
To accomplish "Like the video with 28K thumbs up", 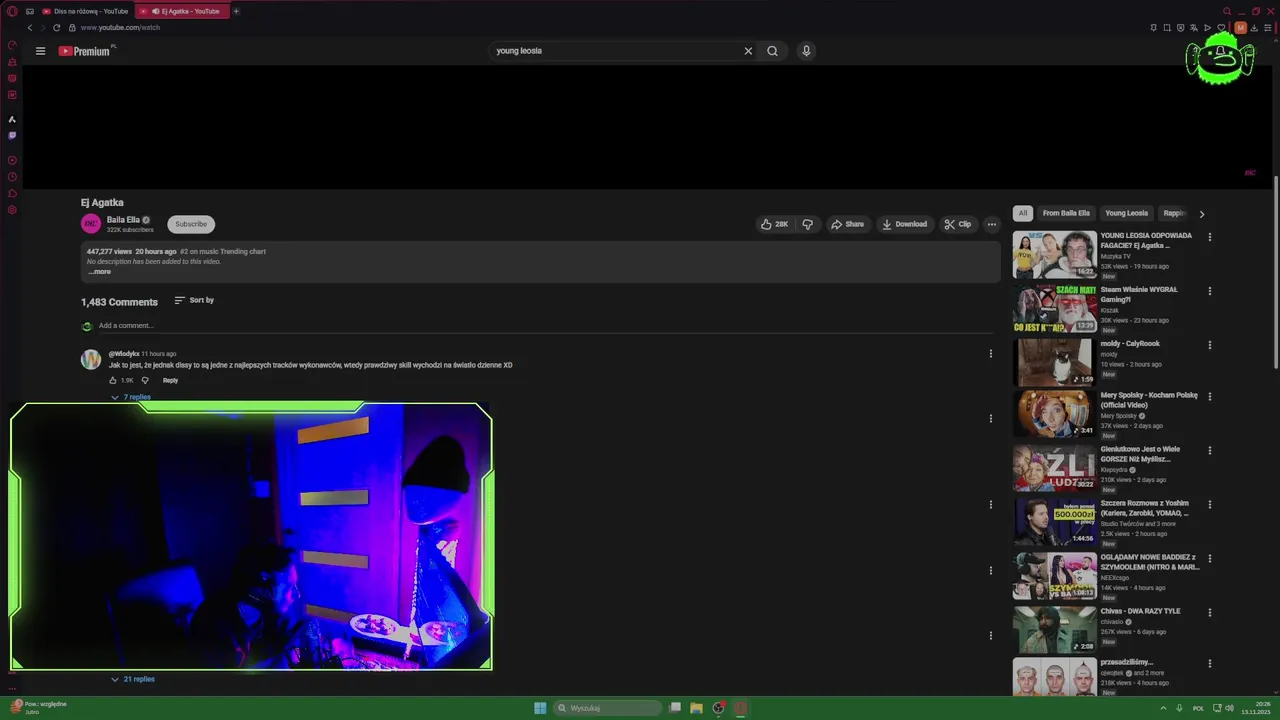I will click(x=774, y=224).
